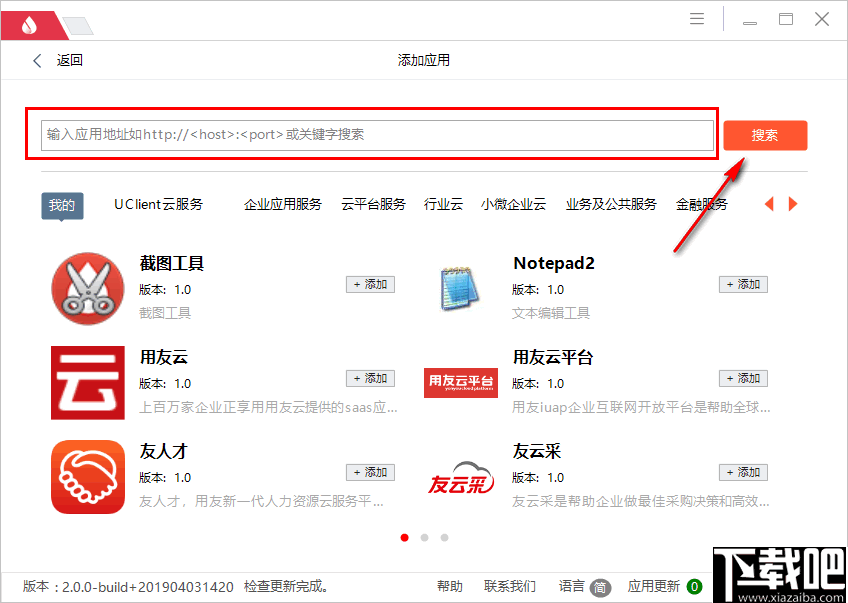Switch to the 企业应用服务 tab
The image size is (848, 603).
[282, 202]
